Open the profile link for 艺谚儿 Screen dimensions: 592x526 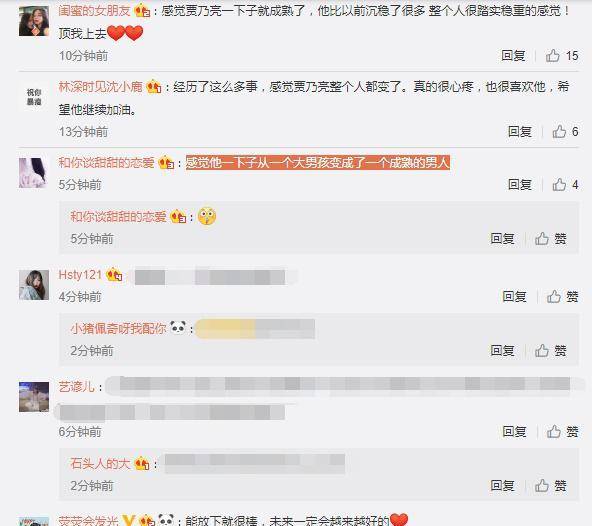(76, 387)
